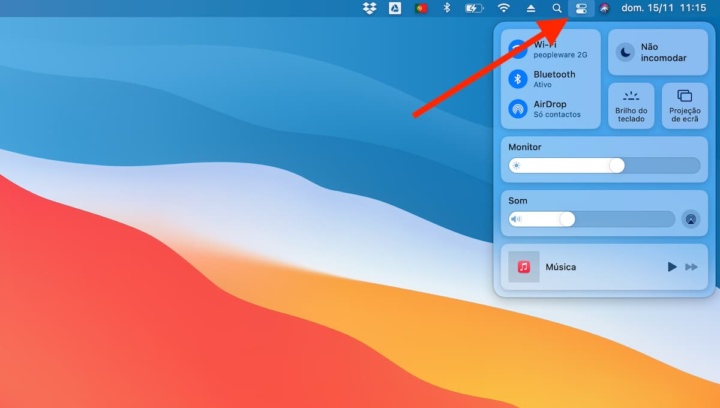Play music in the Música widget
Viewport: 720px width, 408px height.
(x=672, y=267)
